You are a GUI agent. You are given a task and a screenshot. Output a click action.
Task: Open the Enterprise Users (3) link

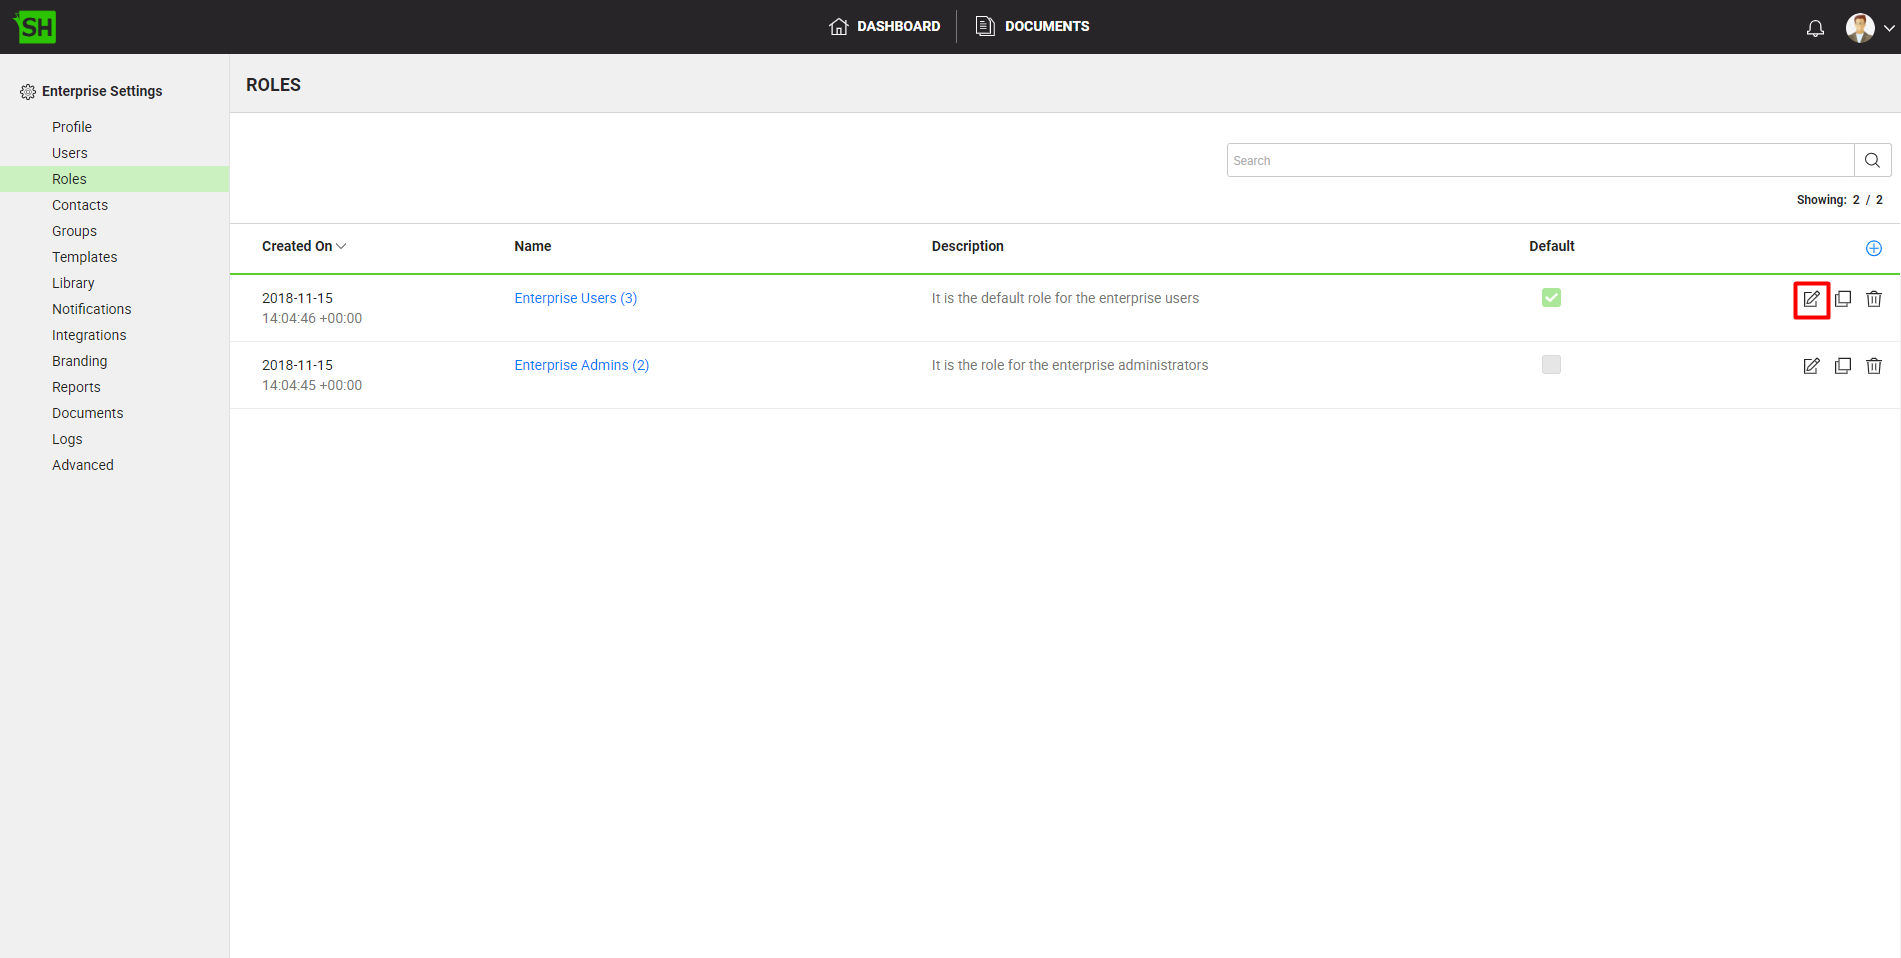(575, 298)
